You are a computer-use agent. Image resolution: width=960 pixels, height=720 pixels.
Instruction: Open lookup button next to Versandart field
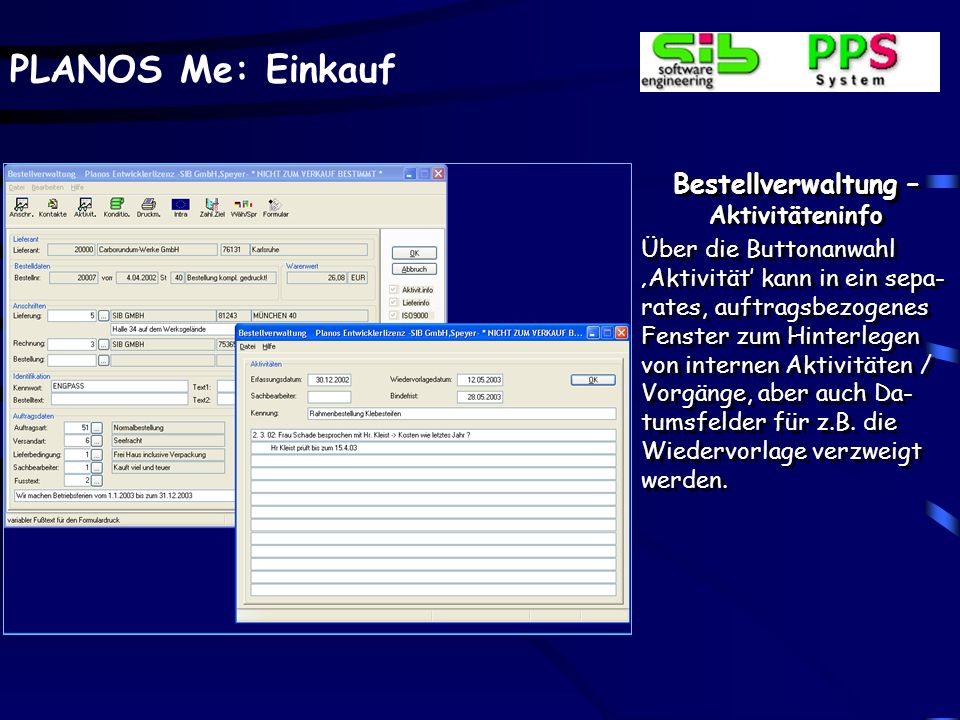coord(97,441)
